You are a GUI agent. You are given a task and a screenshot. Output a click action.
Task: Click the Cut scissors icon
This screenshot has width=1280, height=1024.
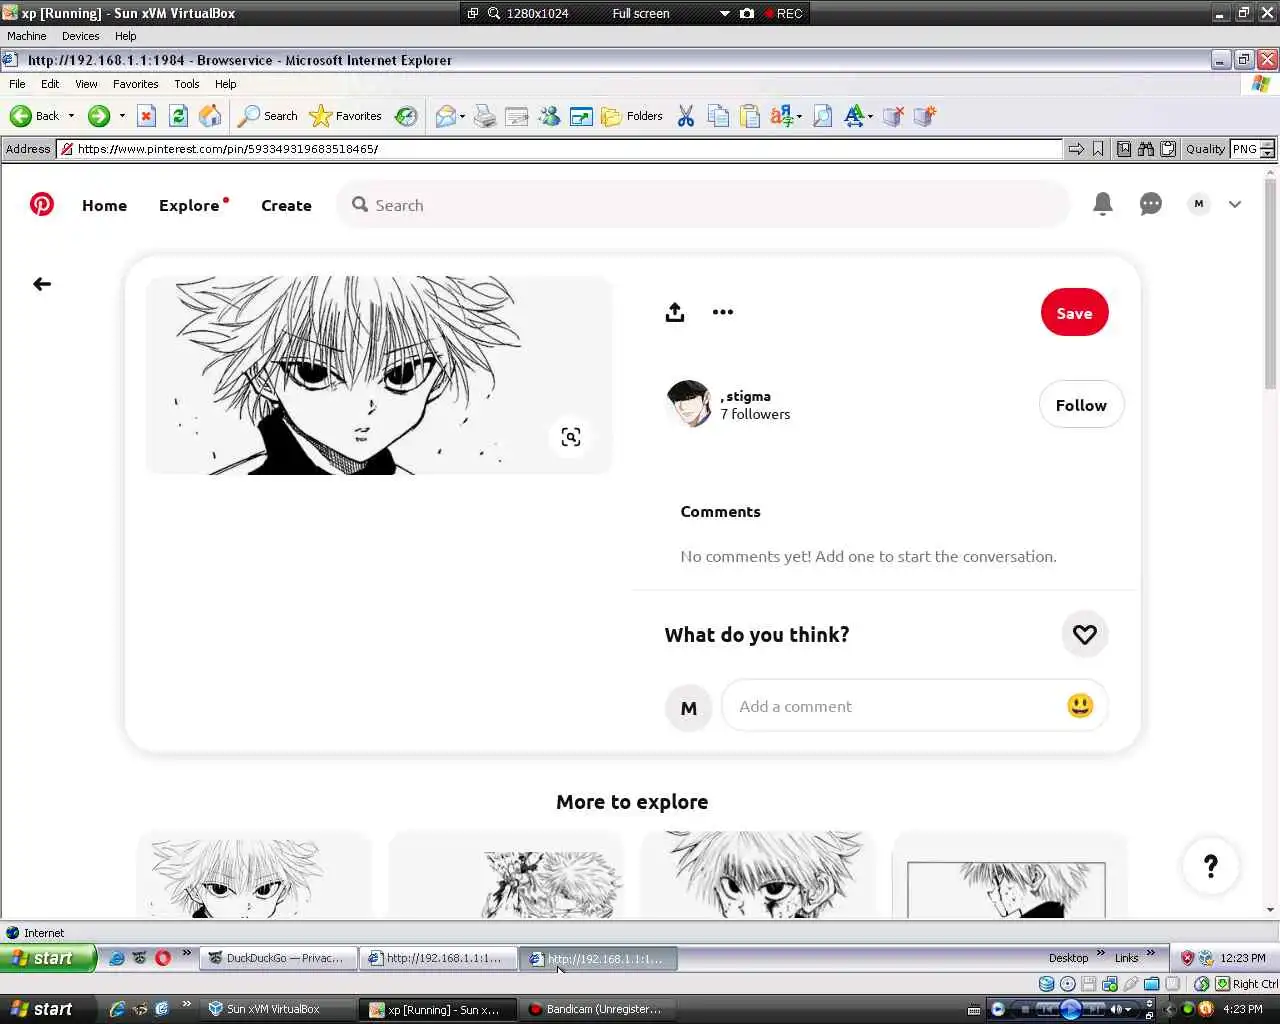coord(686,116)
